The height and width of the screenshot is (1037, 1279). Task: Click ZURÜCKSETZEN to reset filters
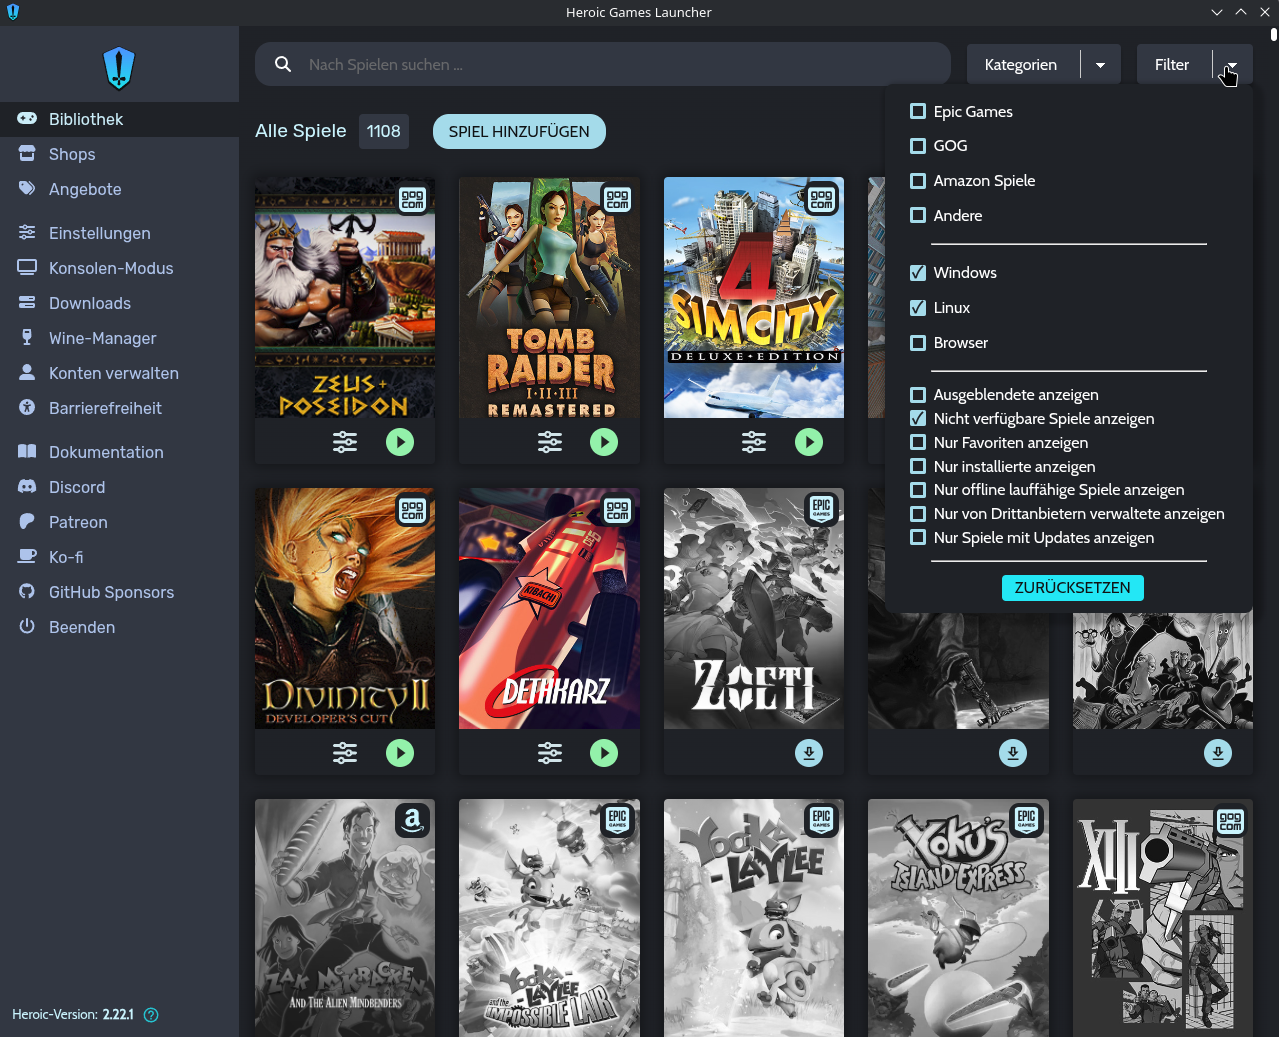tap(1072, 588)
